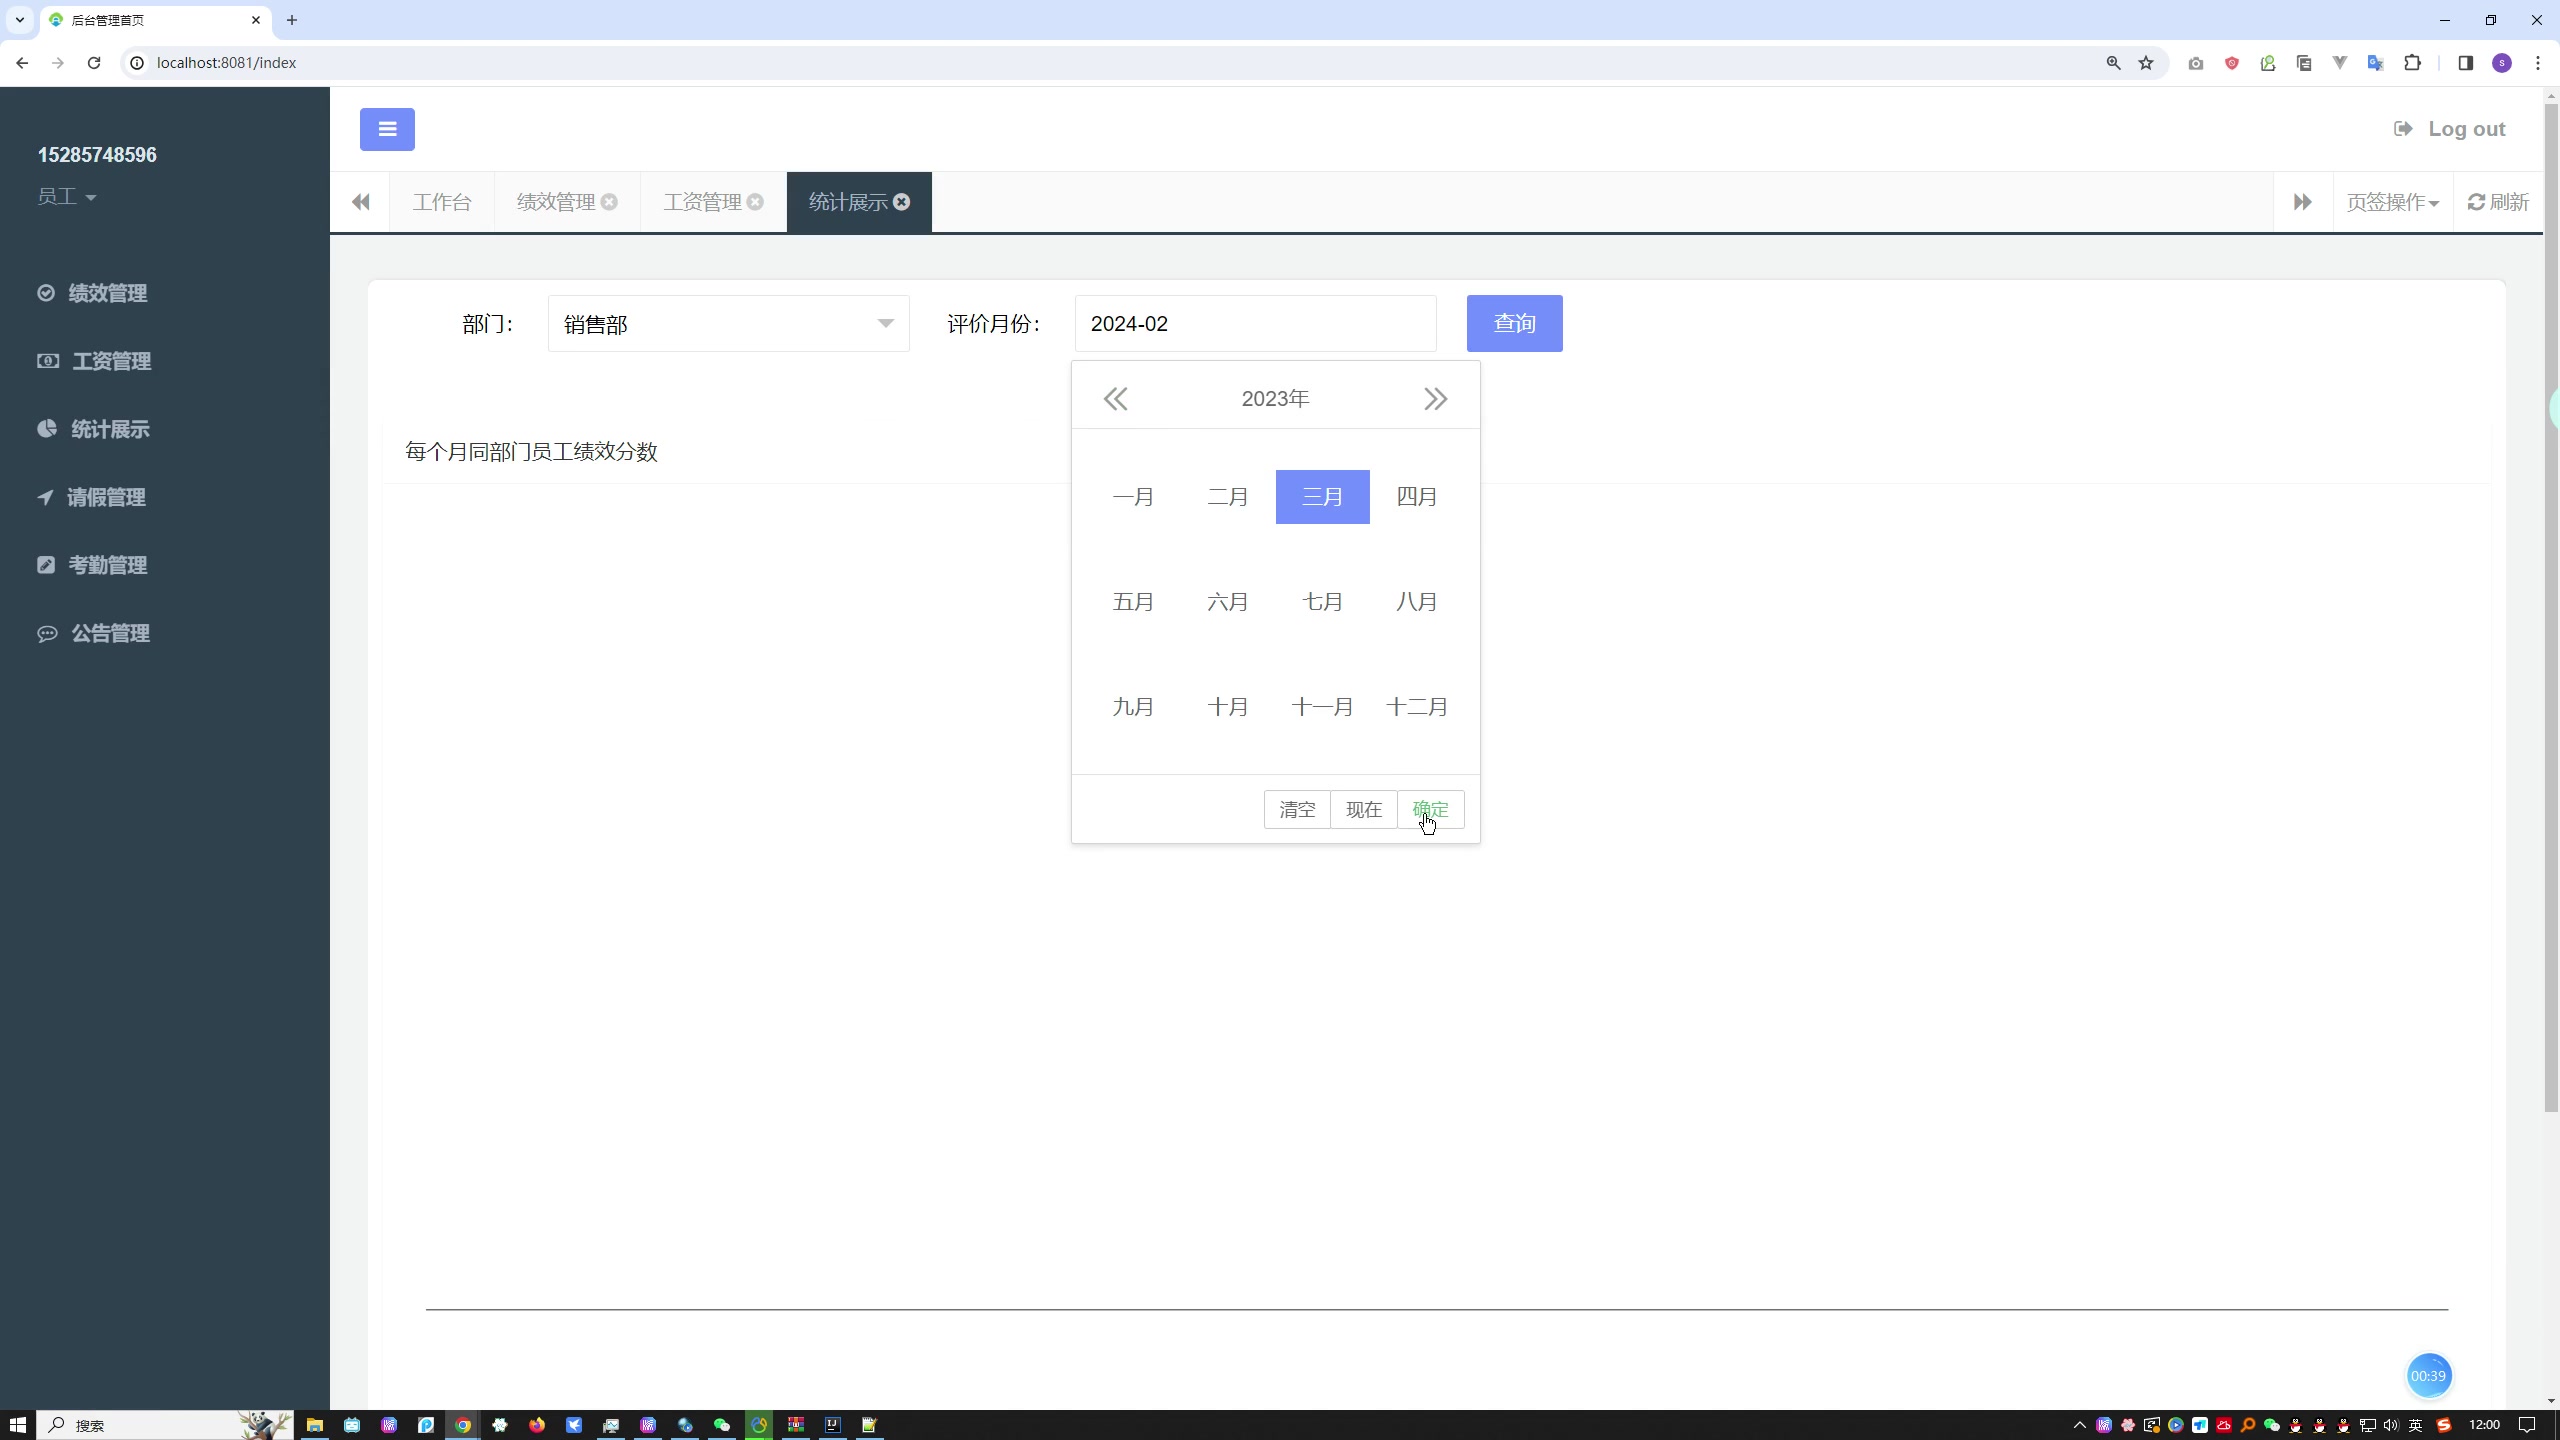Close the 统计展示 tab
Viewport: 2560px width, 1440px height.
[901, 202]
